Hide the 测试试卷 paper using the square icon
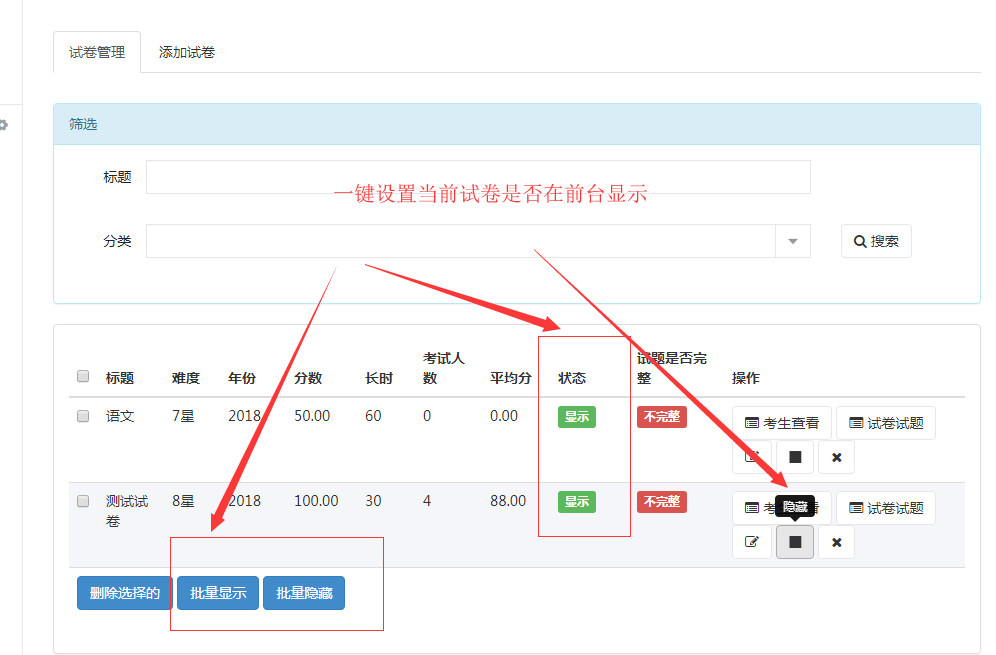 (795, 542)
